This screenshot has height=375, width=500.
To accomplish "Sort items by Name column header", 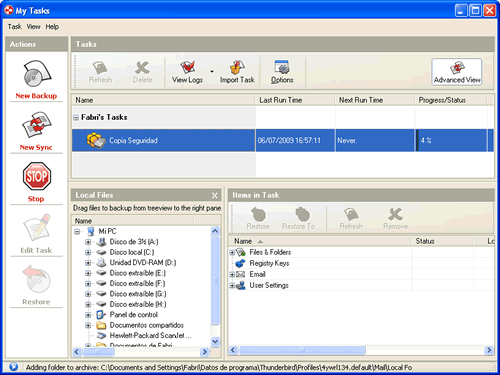I will pos(320,241).
